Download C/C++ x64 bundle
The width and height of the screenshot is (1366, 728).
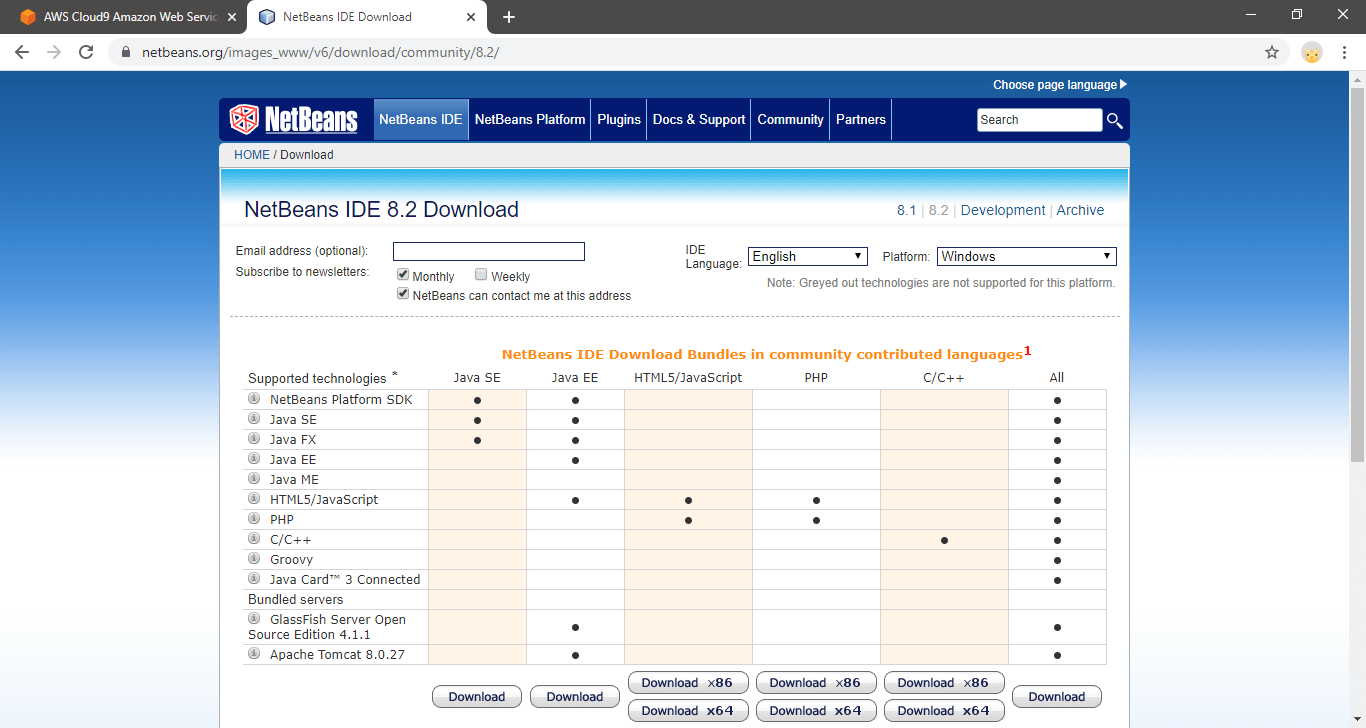[944, 711]
